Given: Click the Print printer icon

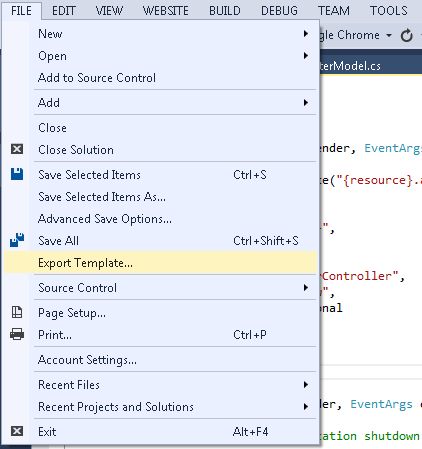Looking at the screenshot, I should (17, 334).
